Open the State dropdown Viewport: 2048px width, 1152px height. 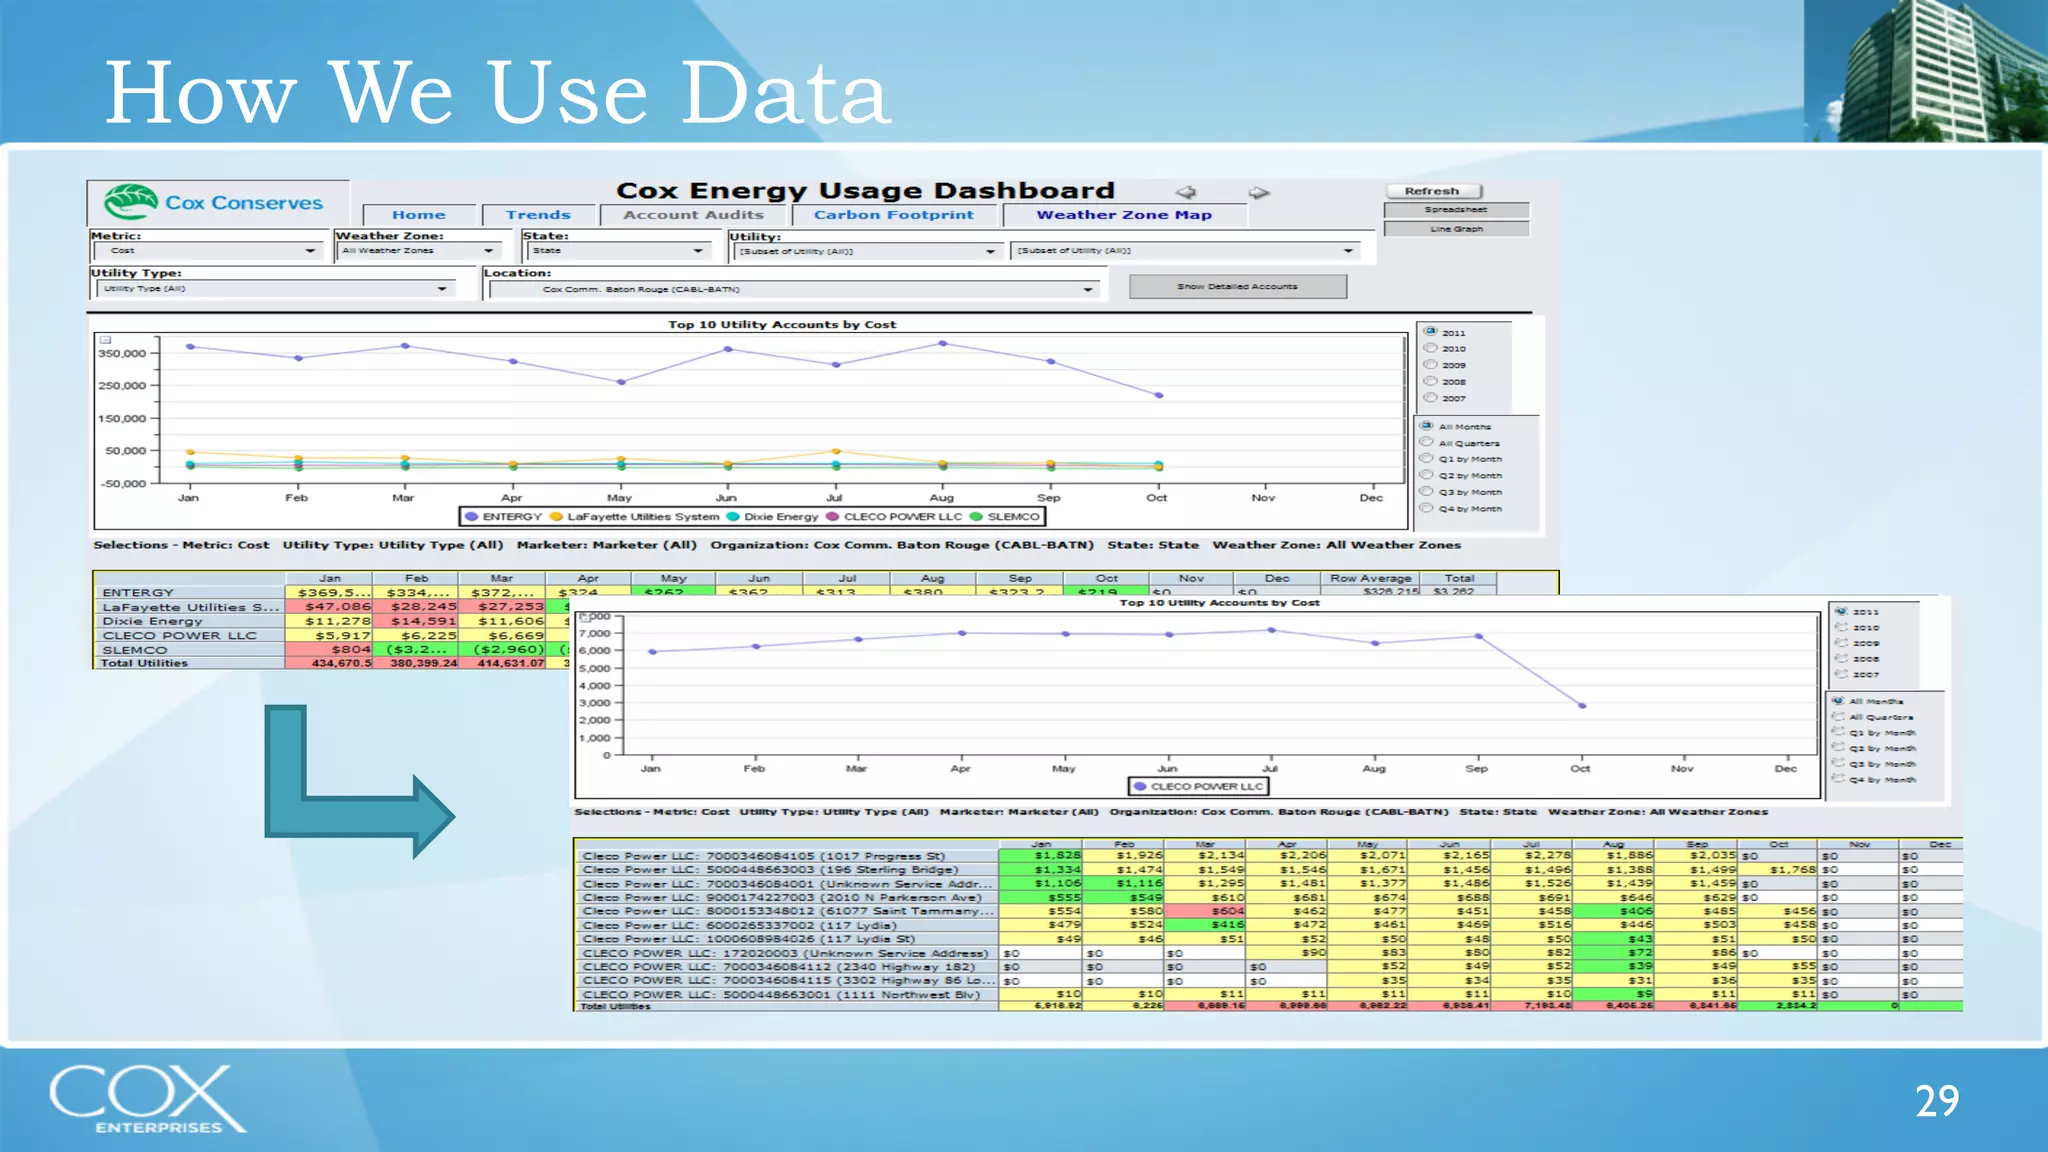coord(619,251)
